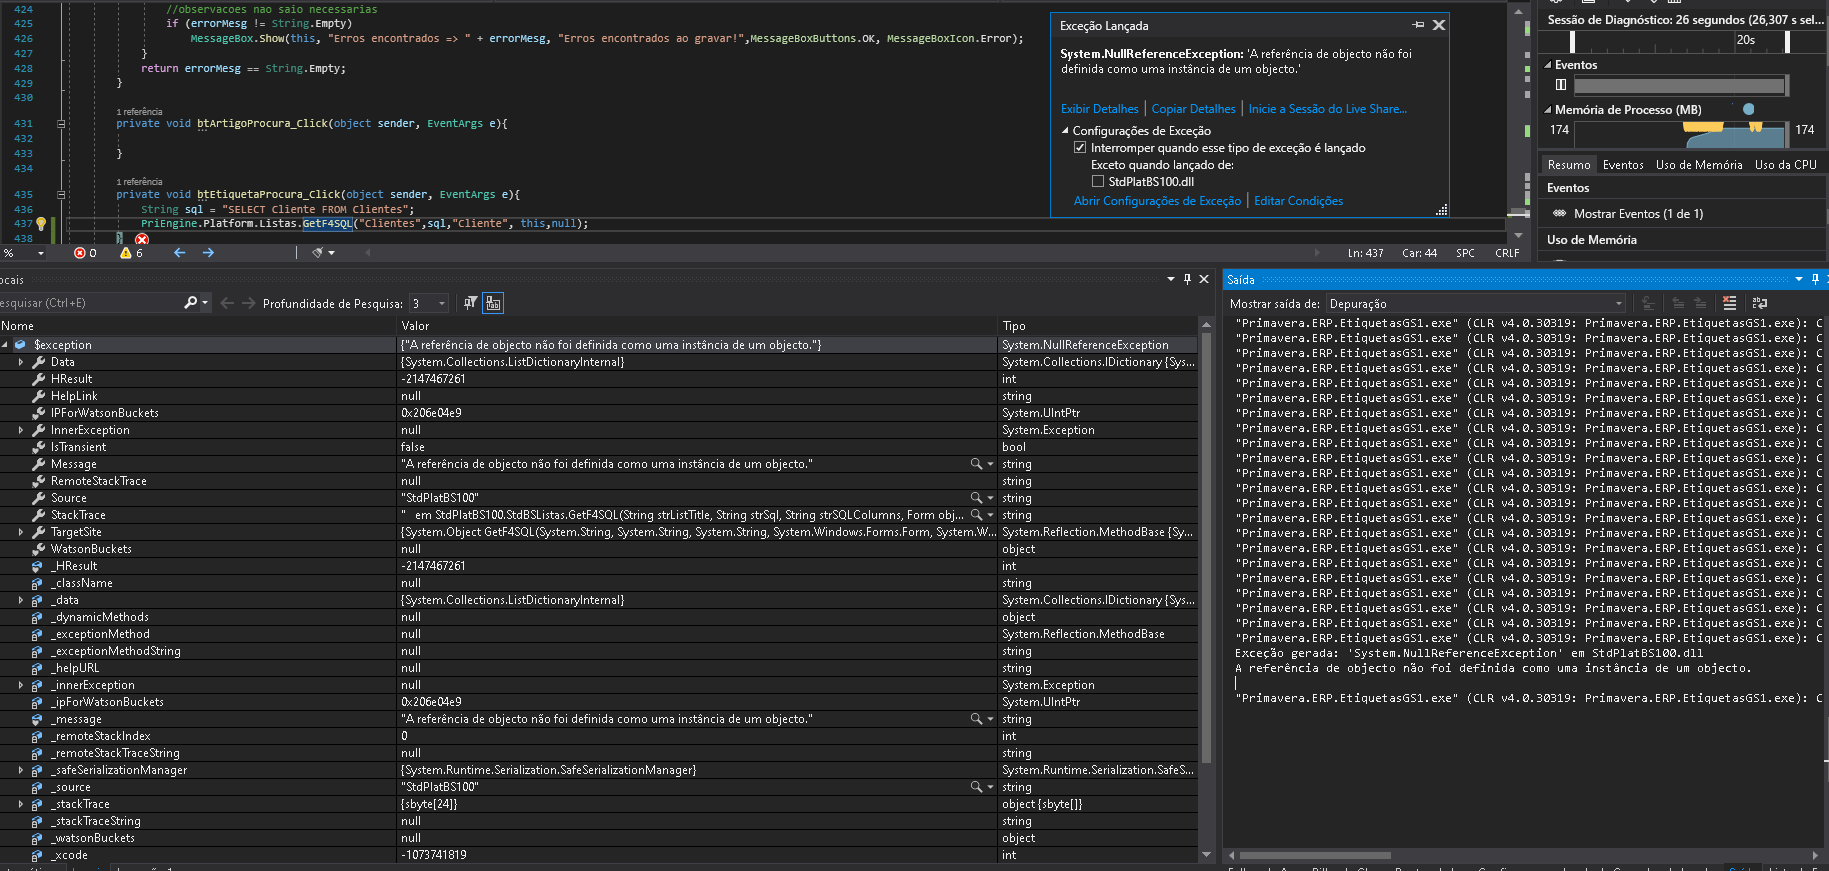Toggle the tab display button beside search depth
The image size is (1829, 871).
click(493, 303)
